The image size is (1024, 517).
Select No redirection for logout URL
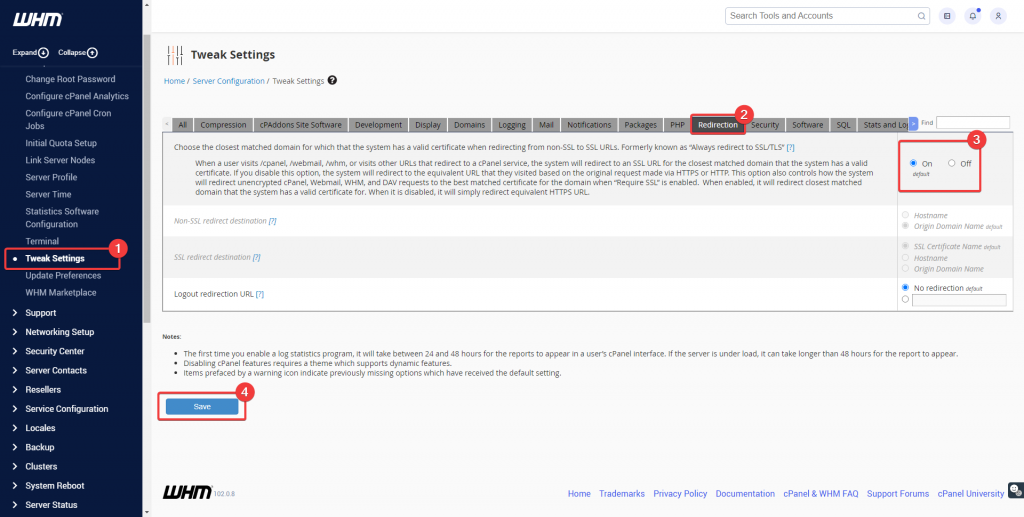(905, 287)
